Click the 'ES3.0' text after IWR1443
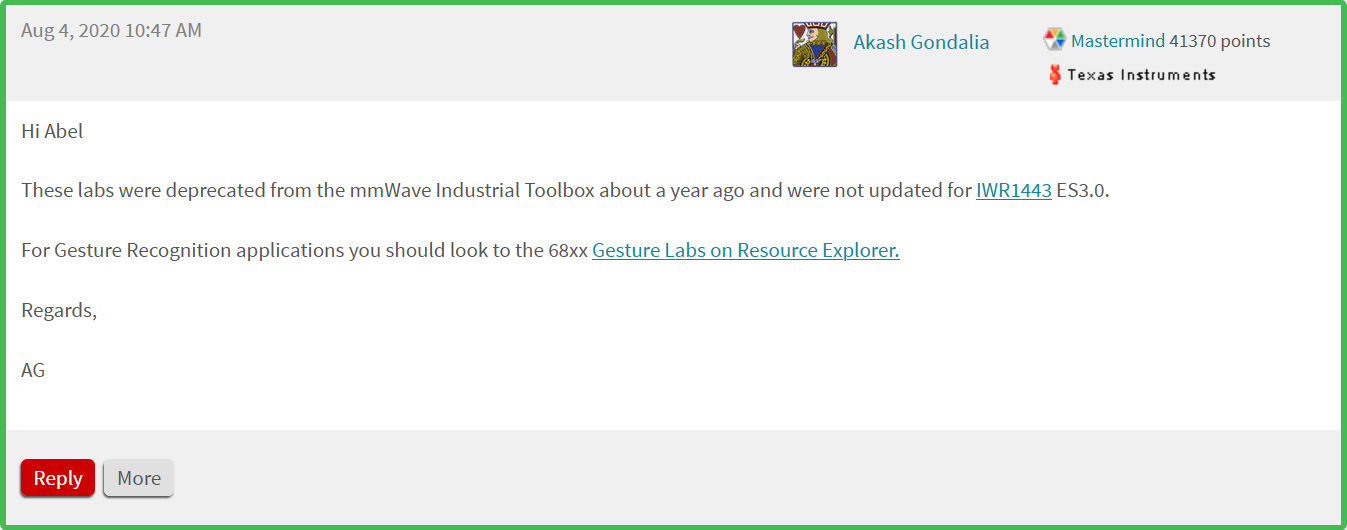Image resolution: width=1347 pixels, height=530 pixels. [x=1082, y=190]
